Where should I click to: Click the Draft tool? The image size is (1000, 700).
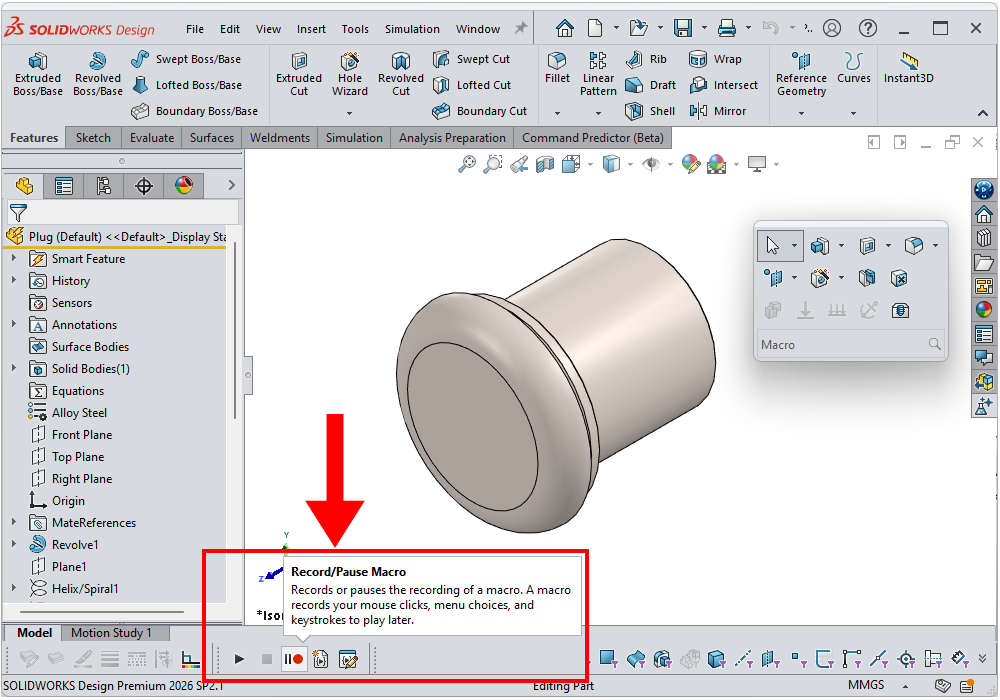tap(651, 85)
